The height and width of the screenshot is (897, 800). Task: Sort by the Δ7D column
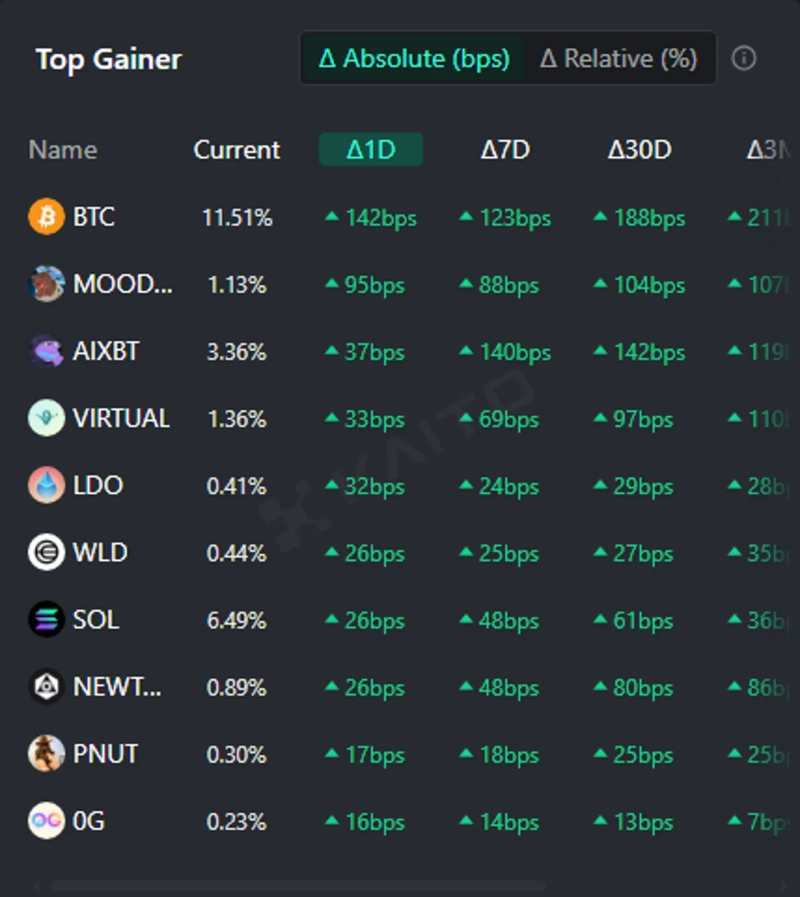pos(505,150)
